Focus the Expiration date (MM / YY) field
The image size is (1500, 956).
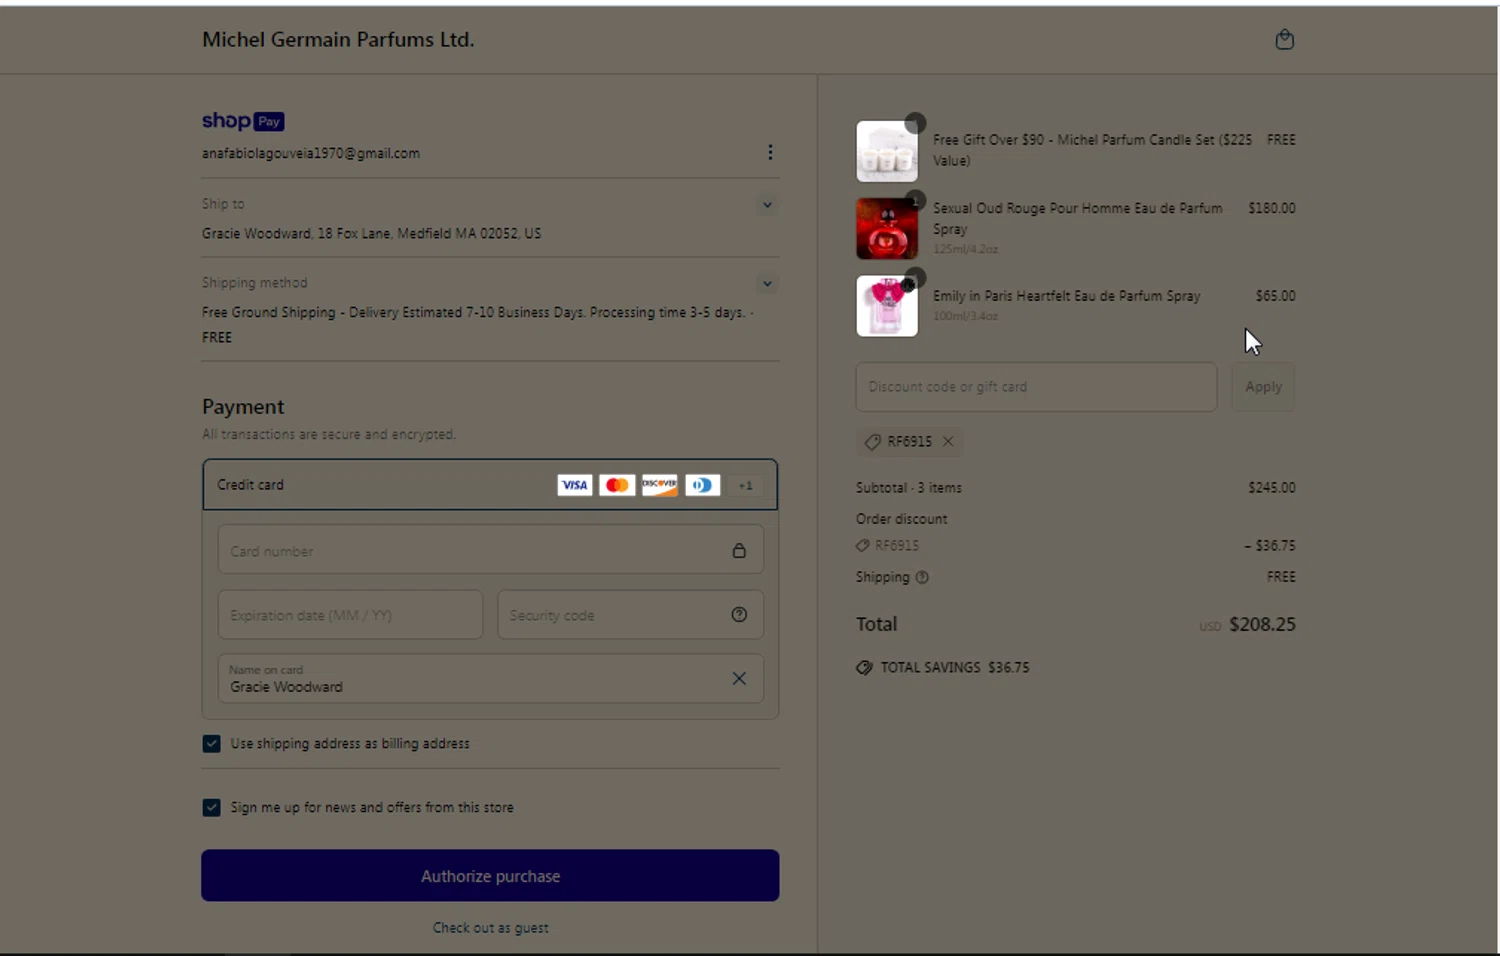tap(350, 614)
